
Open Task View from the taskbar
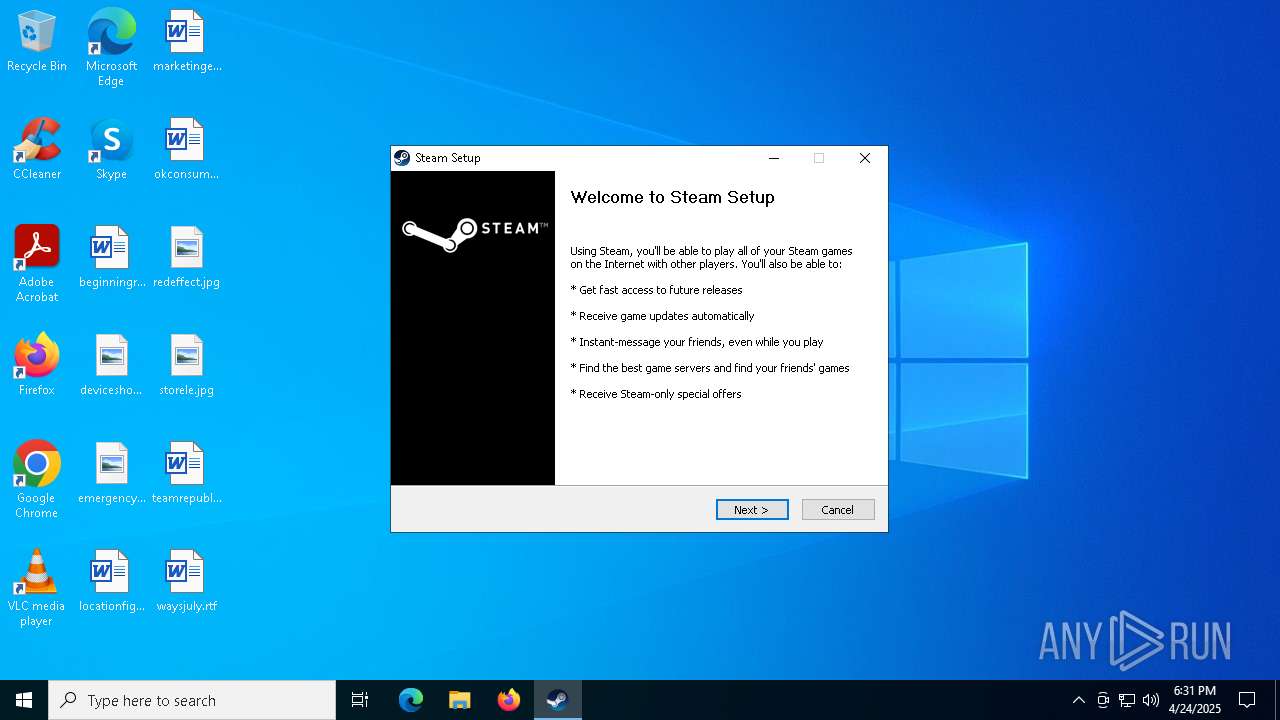[360, 700]
